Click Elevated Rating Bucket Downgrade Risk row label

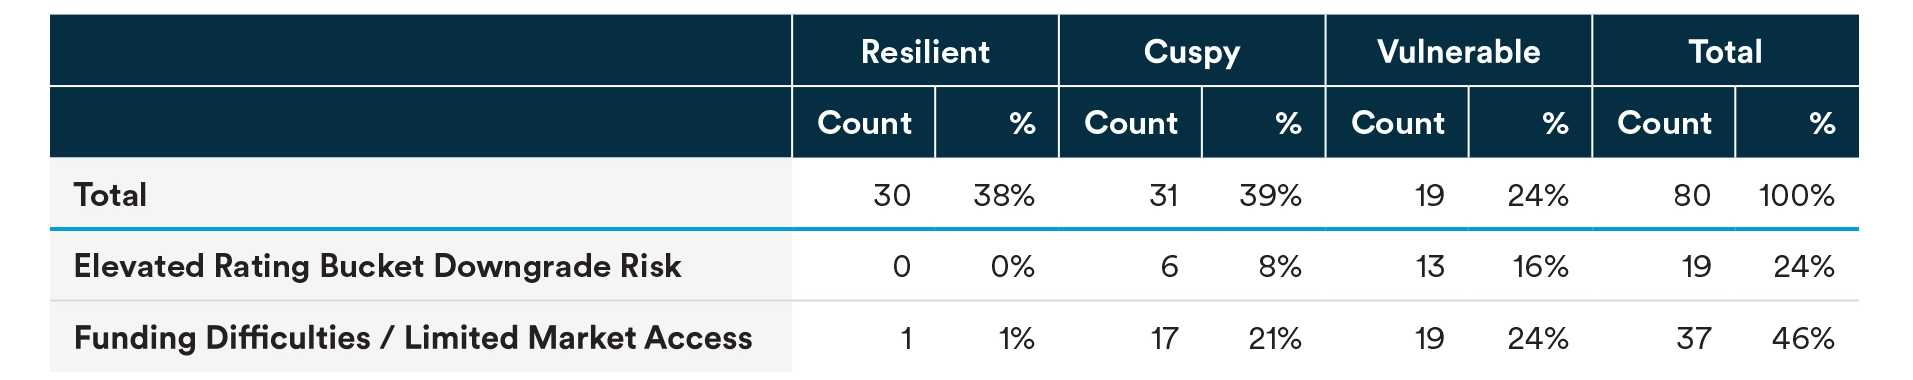tap(377, 266)
